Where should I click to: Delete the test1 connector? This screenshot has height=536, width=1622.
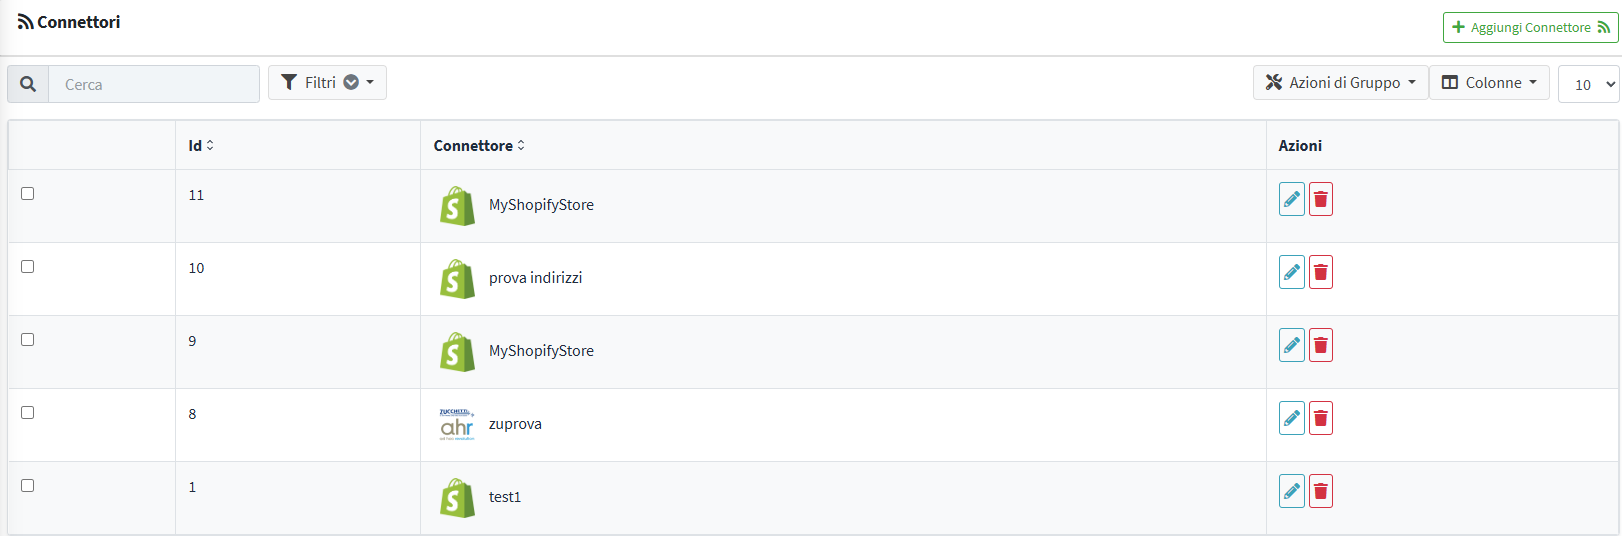(x=1321, y=491)
